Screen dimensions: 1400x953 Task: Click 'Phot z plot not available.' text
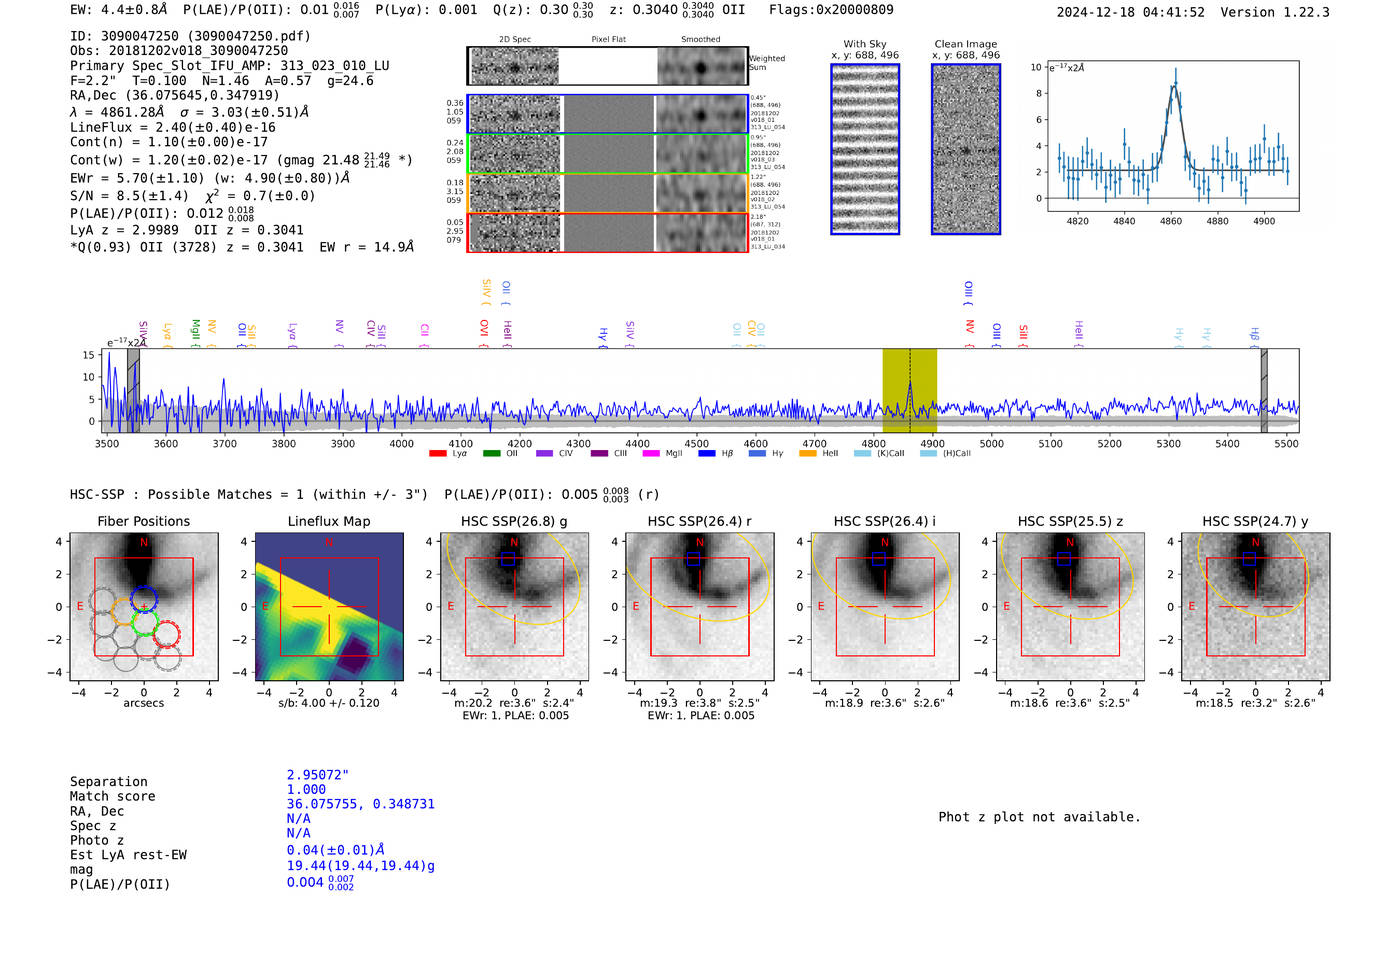coord(1039,817)
